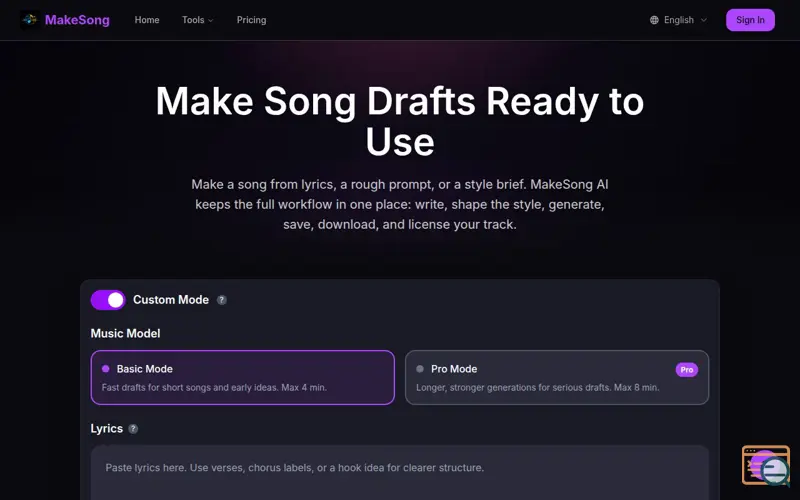Expand the Tools menu
The width and height of the screenshot is (800, 500).
point(198,20)
